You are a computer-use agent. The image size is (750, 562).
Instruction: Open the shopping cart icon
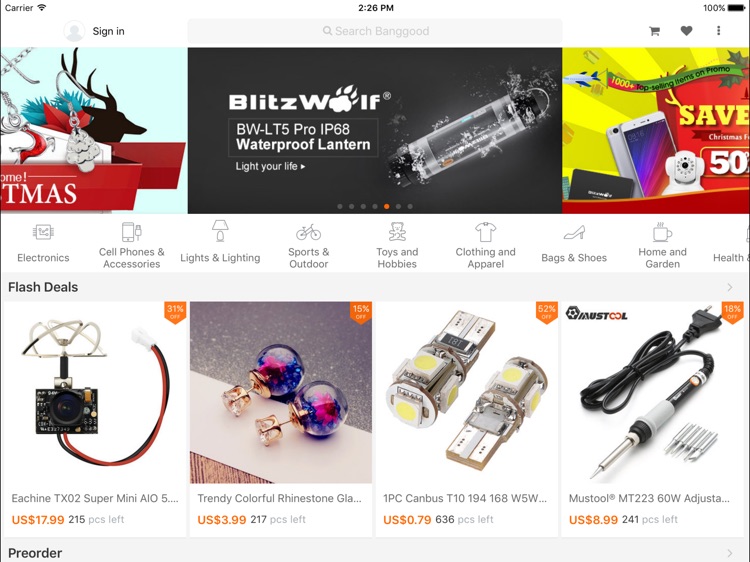[654, 31]
